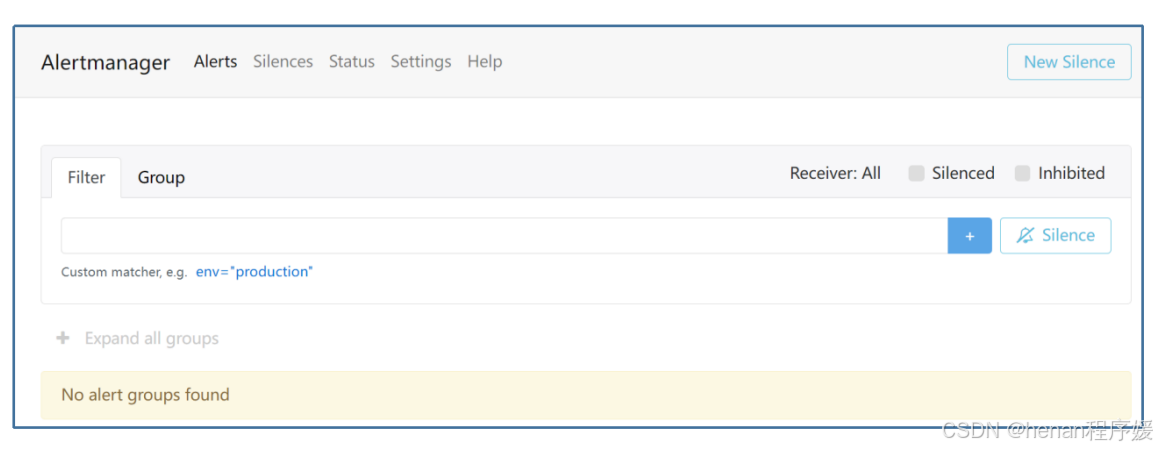
Task: Click the plus button to add filter matcher
Action: coord(970,236)
